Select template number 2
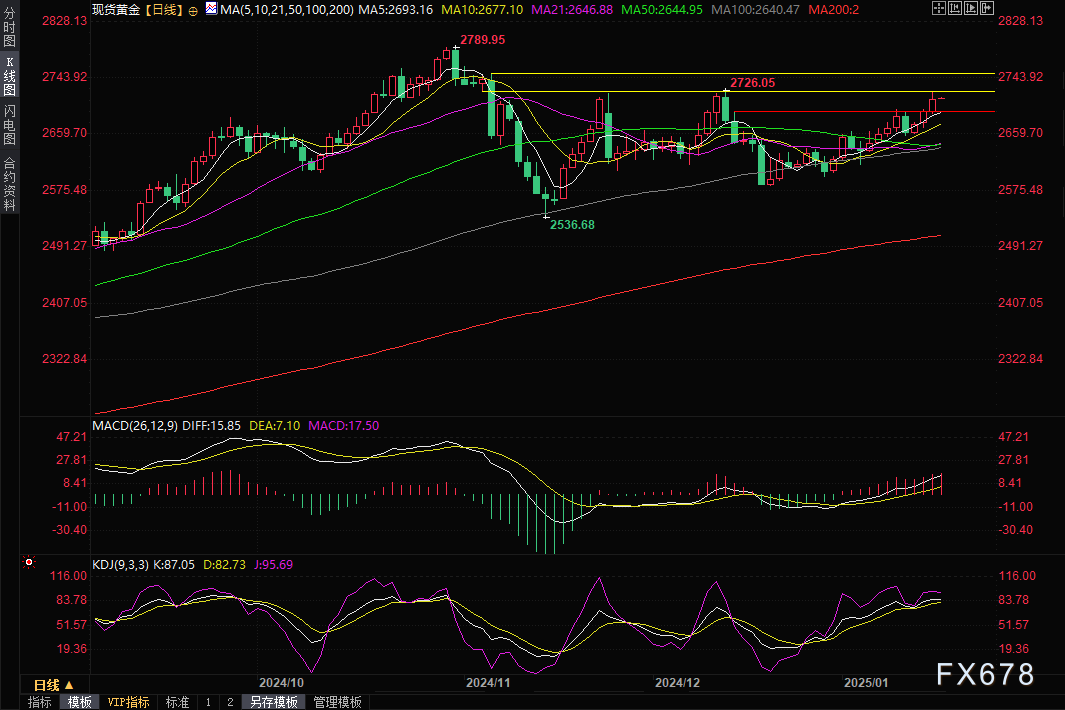This screenshot has width=1065, height=710. pyautogui.click(x=229, y=702)
